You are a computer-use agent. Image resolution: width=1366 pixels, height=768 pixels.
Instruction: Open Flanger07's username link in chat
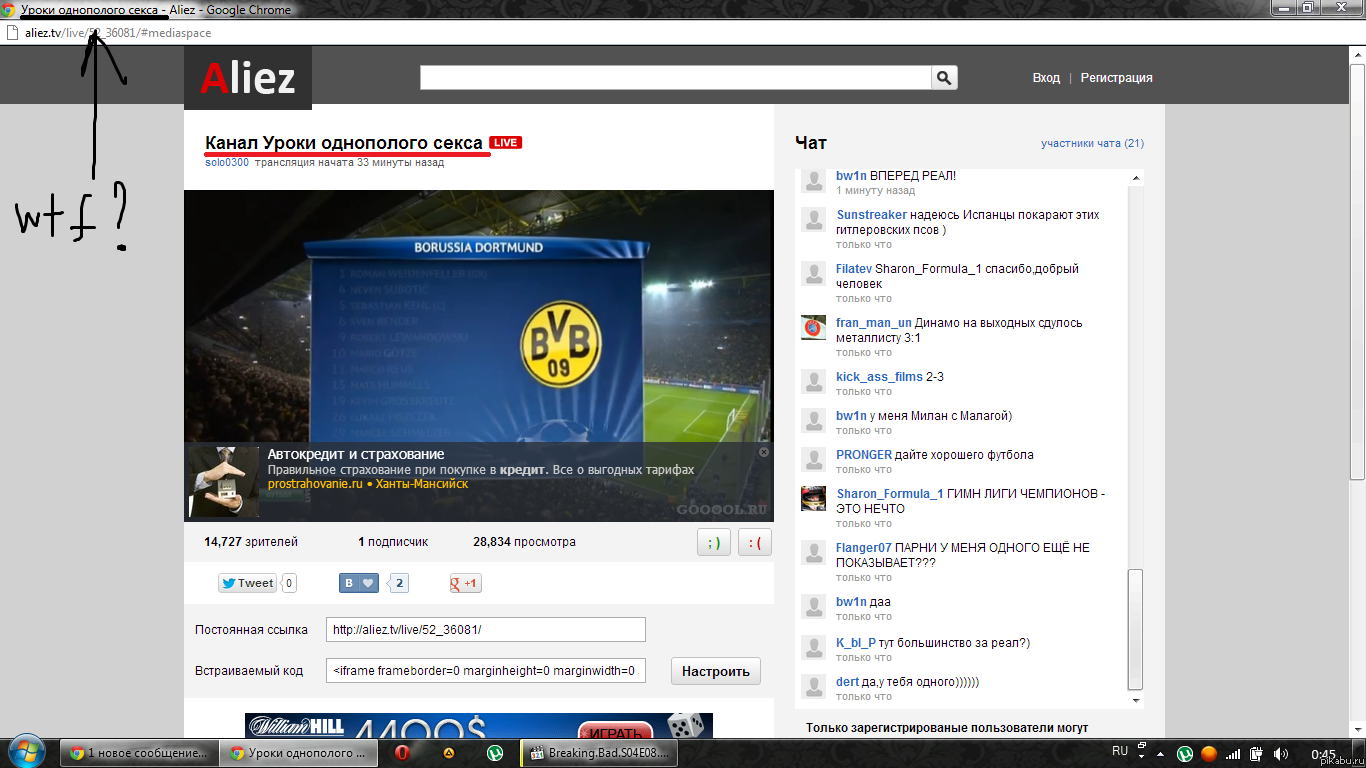[x=863, y=548]
